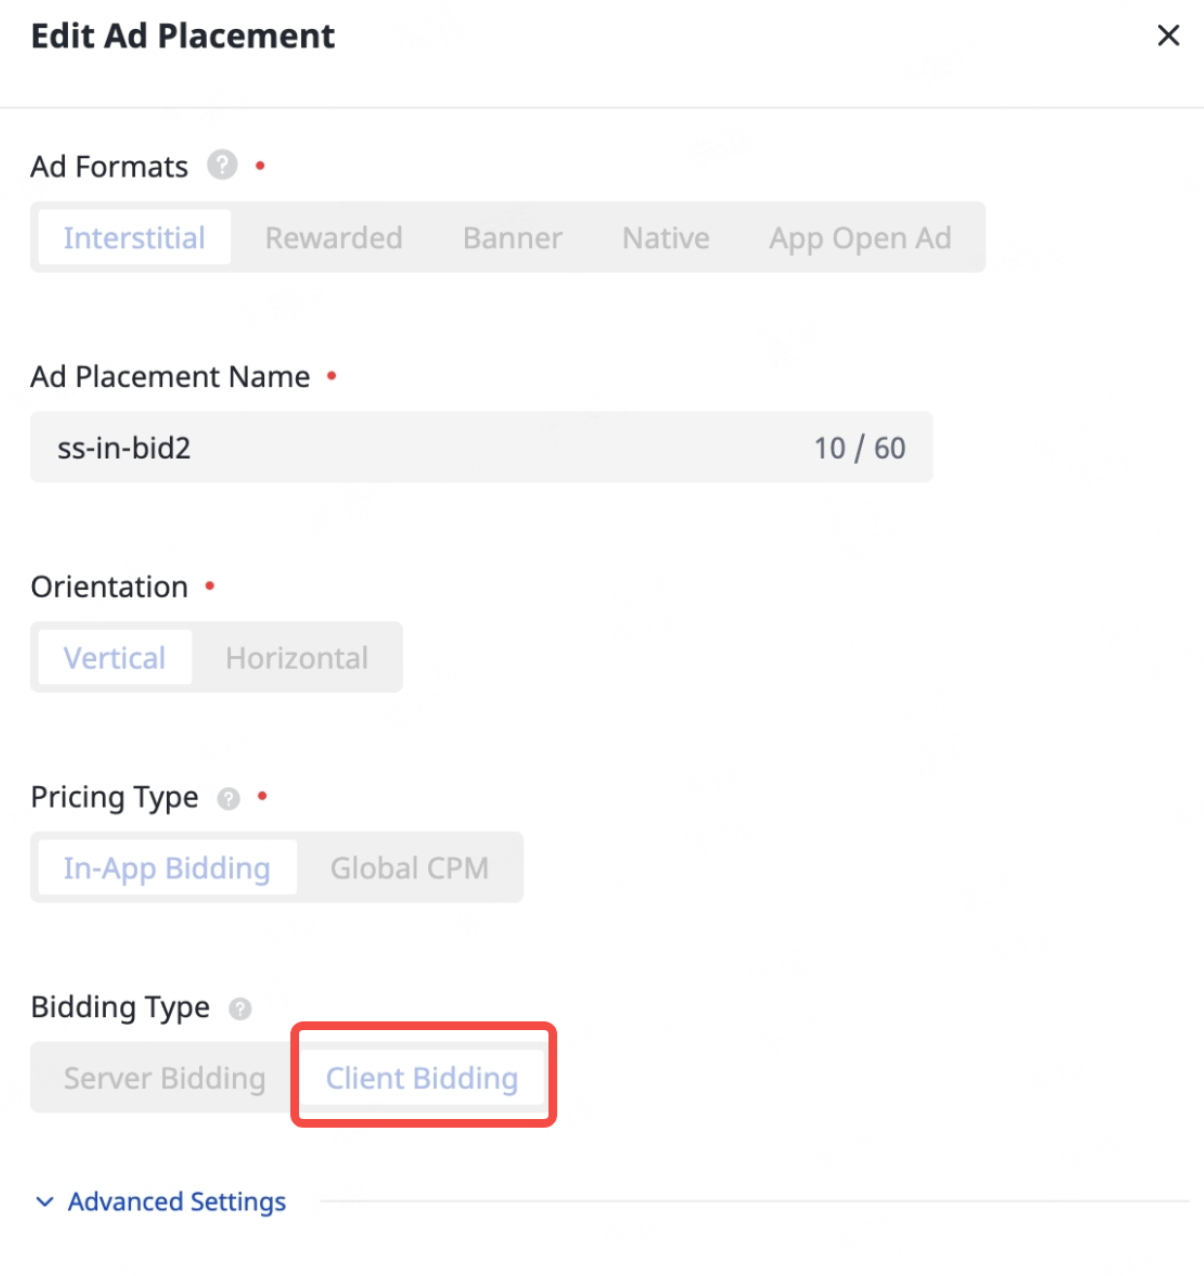Expand the Advanced Settings chevron arrow
The height and width of the screenshot is (1276, 1204).
click(45, 1202)
